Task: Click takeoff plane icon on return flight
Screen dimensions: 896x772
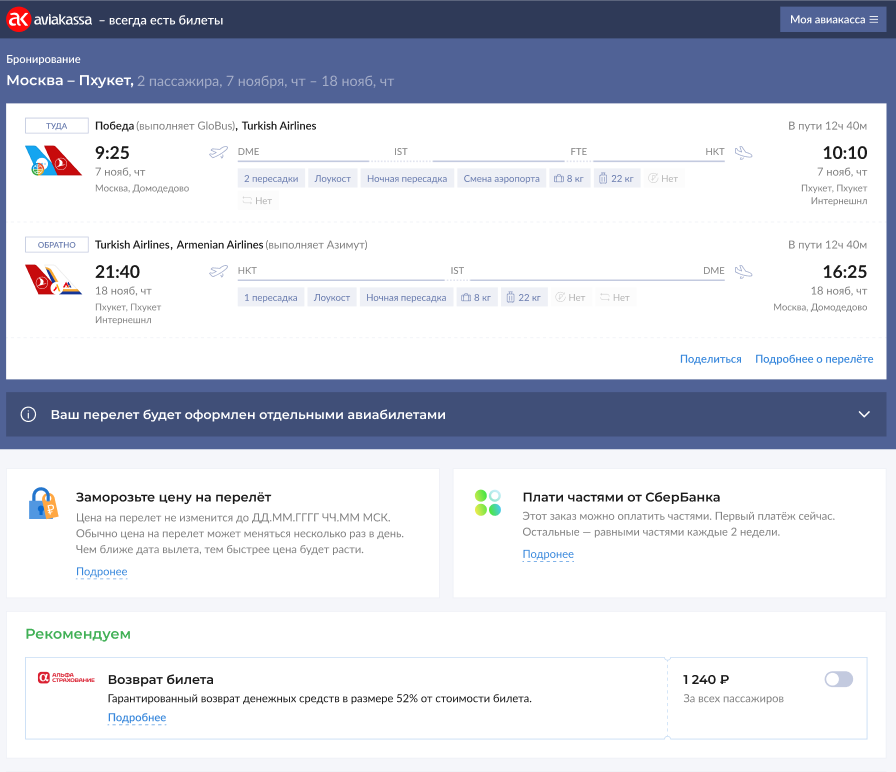Action: pyautogui.click(x=218, y=271)
